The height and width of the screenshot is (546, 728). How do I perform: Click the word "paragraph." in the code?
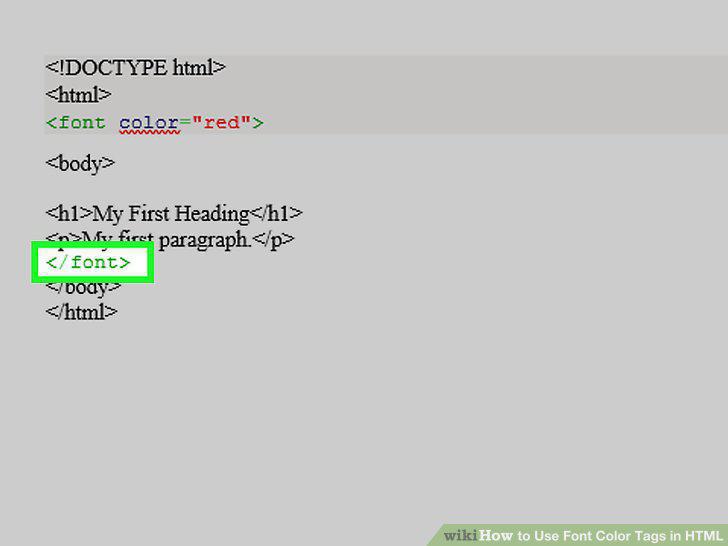coord(205,240)
